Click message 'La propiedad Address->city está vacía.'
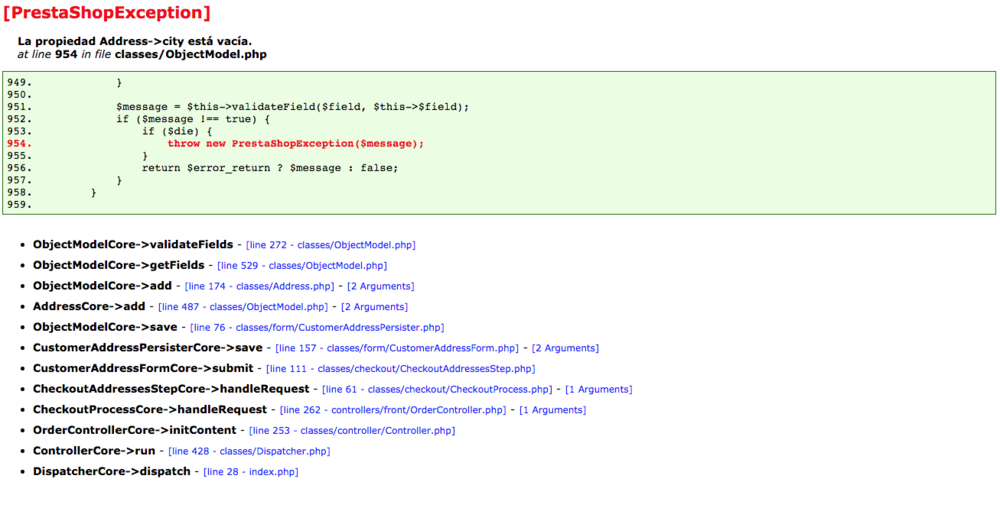 pos(135,41)
